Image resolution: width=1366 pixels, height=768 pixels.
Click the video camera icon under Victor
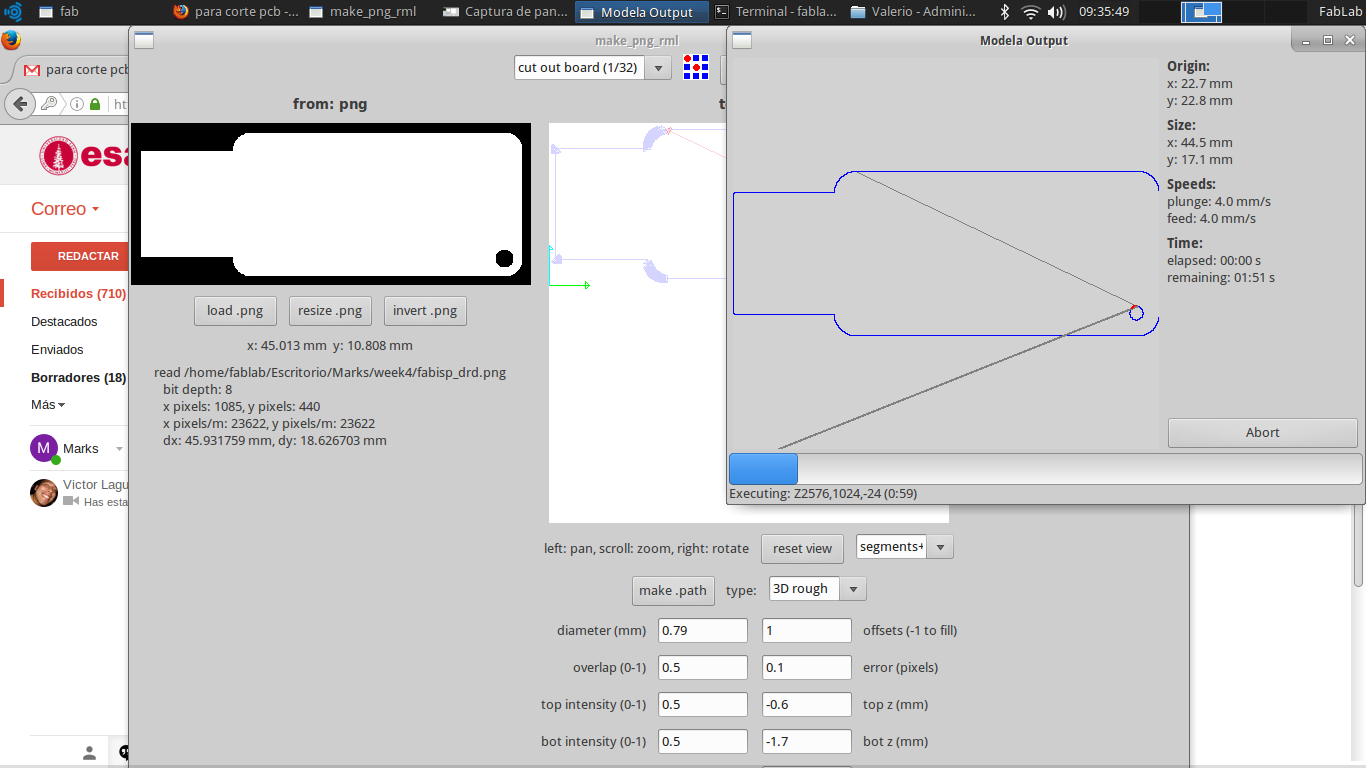click(x=71, y=502)
